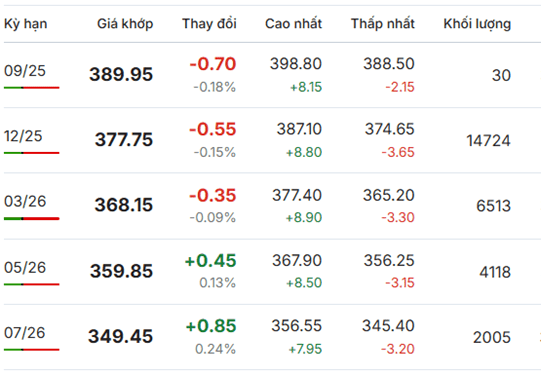
Task: Open the 03/26 contract link
Action: [x=25, y=201]
